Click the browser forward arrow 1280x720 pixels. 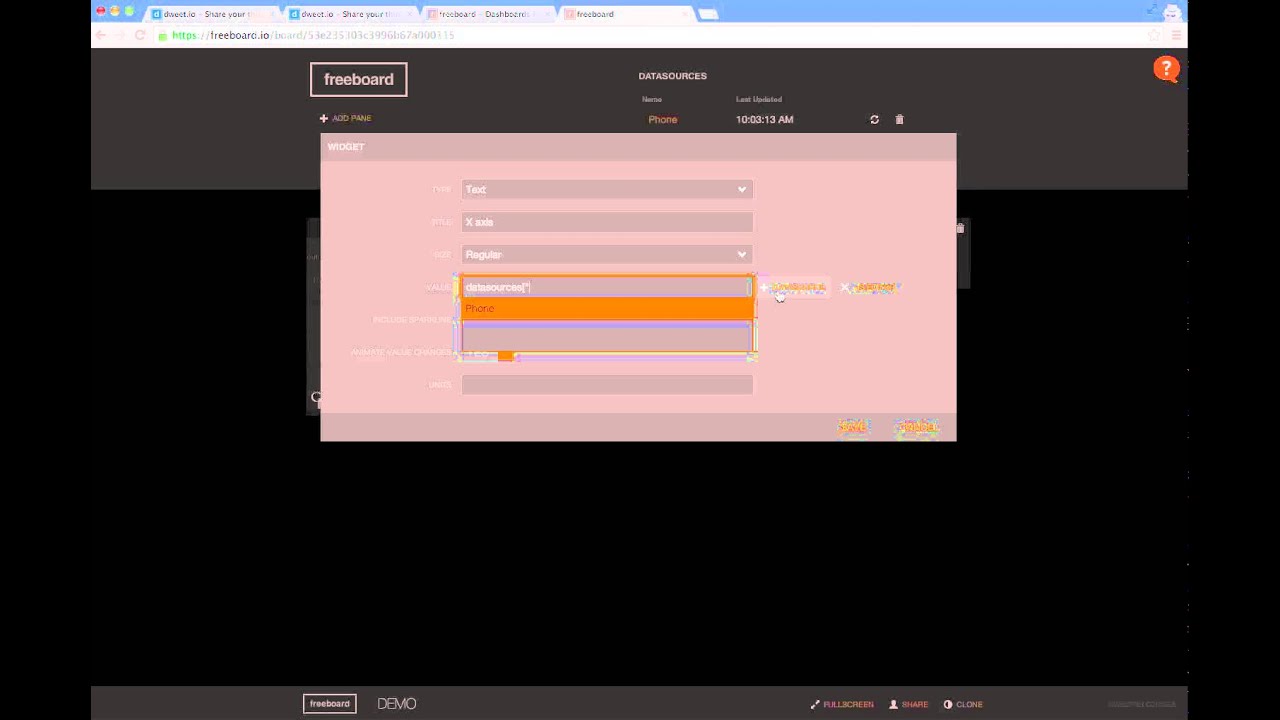pyautogui.click(x=119, y=35)
